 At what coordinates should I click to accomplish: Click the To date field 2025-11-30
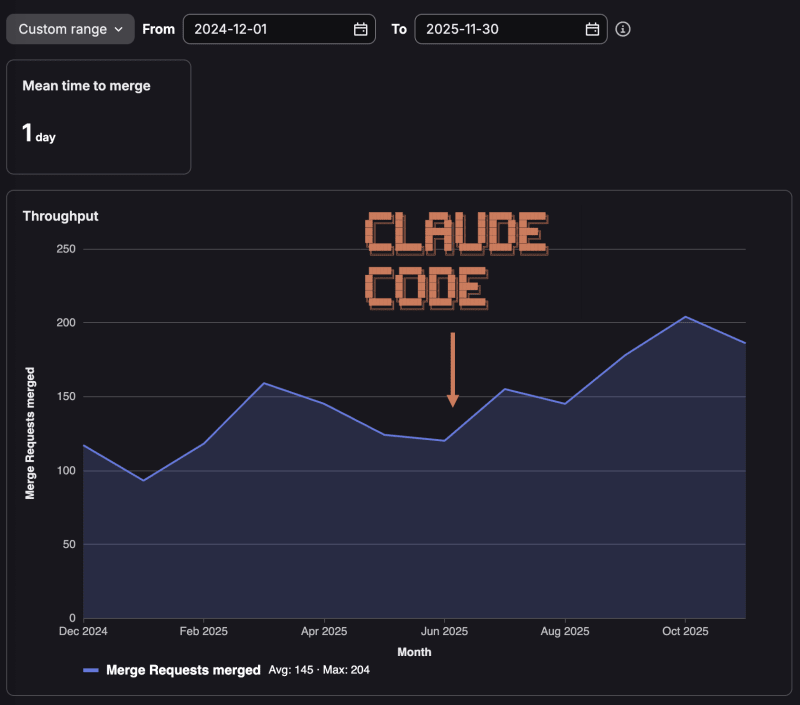click(x=511, y=29)
